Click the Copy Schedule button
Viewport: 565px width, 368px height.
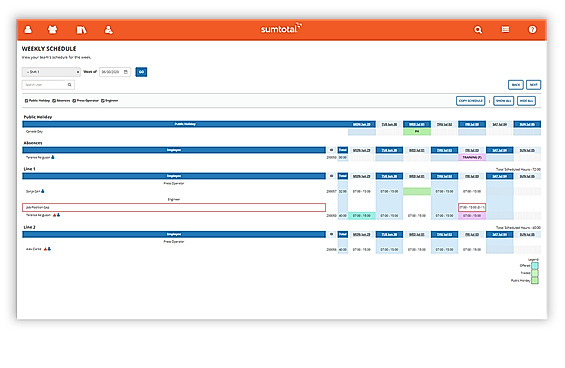coord(471,101)
